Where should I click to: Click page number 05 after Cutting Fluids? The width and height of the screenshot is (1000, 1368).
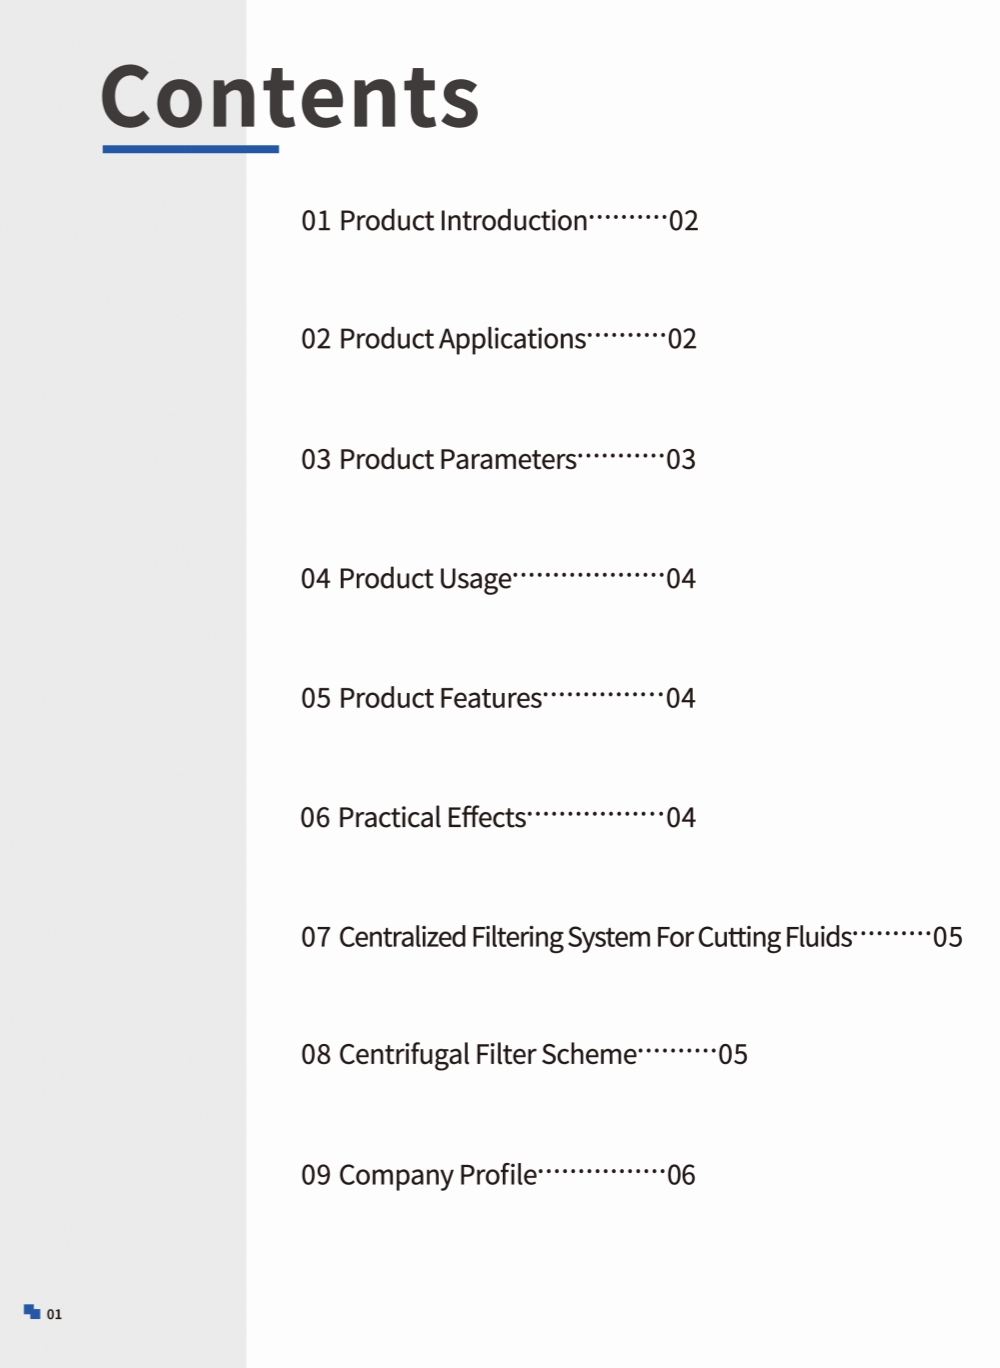[x=947, y=937]
